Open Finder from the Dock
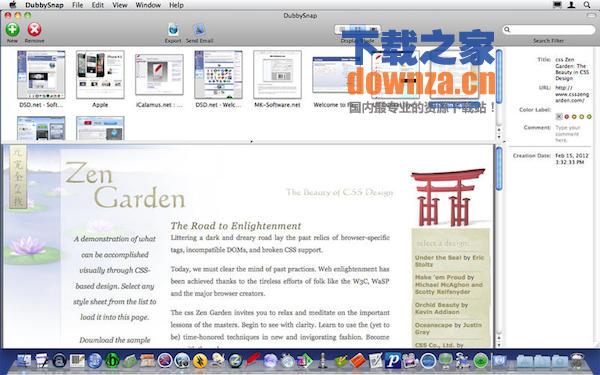Screen dimensions: 600x375 pyautogui.click(x=24, y=361)
